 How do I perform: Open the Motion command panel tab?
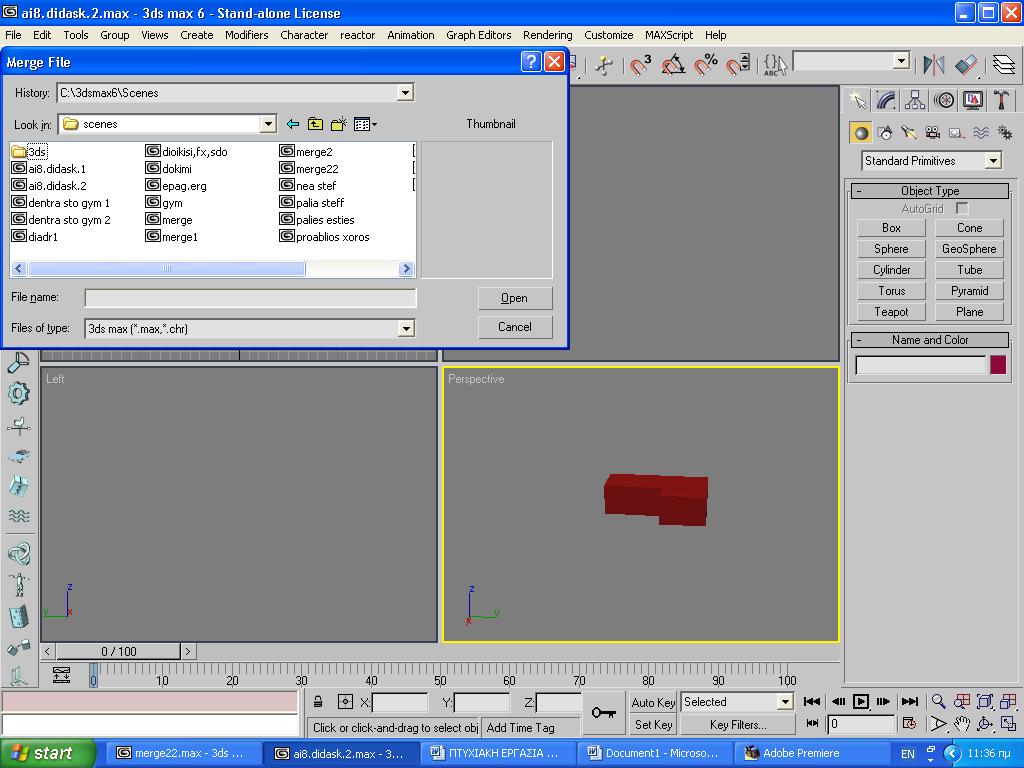coord(944,100)
